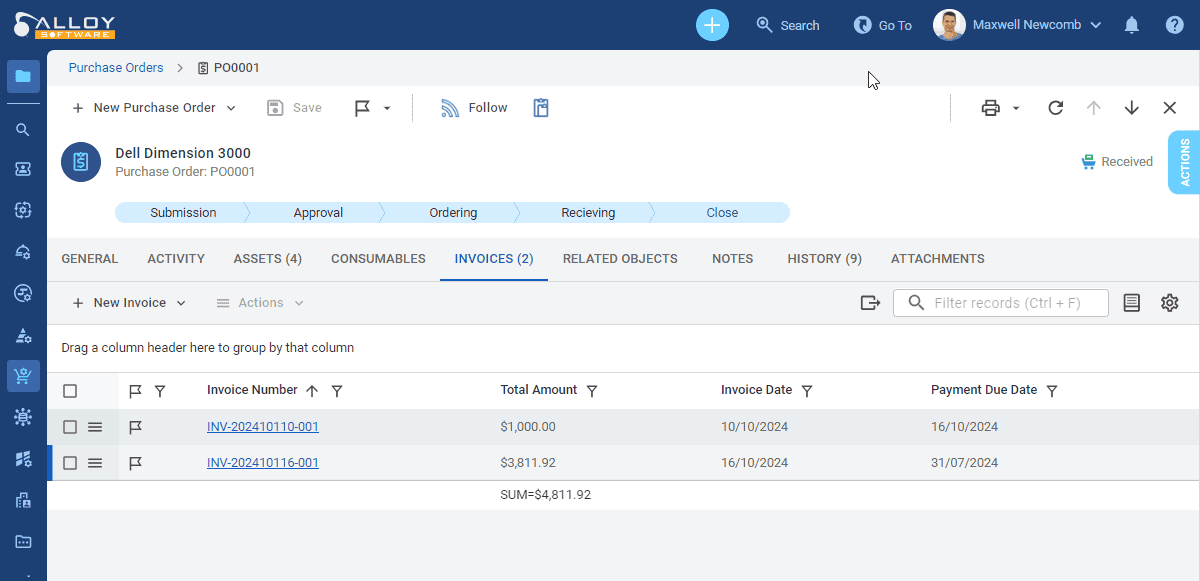Open the Actions dropdown in invoice toolbar

coord(260,303)
